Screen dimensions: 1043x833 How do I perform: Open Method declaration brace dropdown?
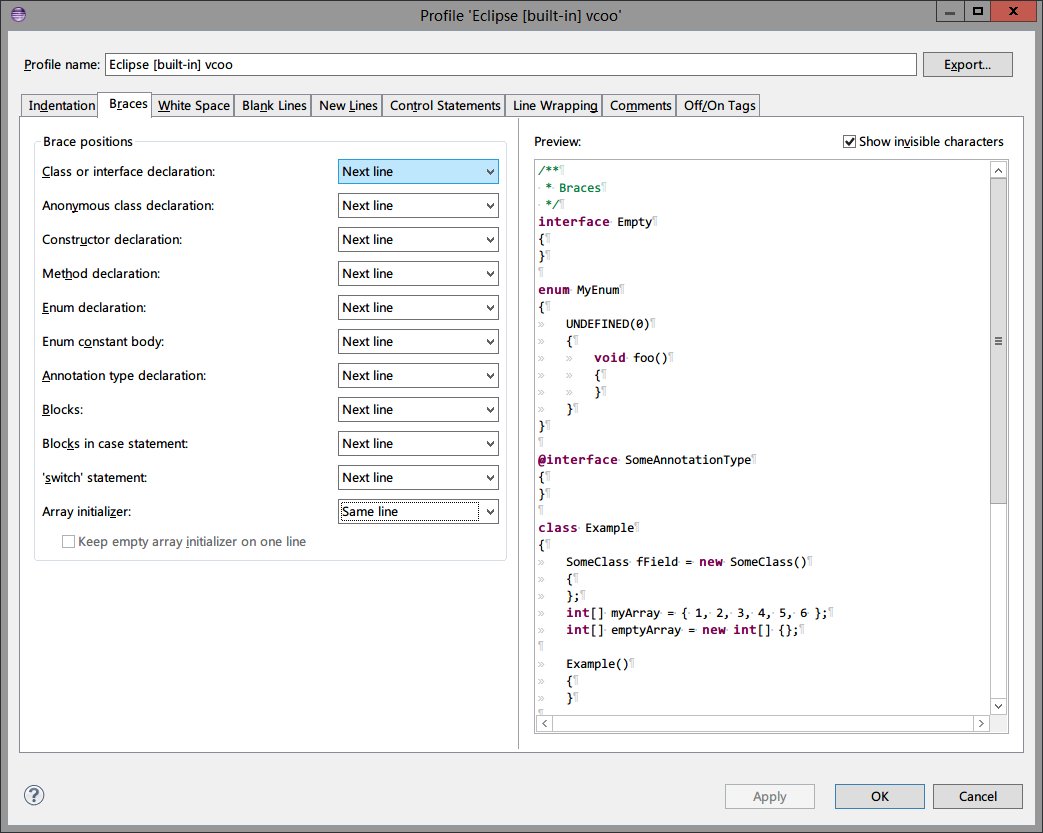[x=418, y=274]
